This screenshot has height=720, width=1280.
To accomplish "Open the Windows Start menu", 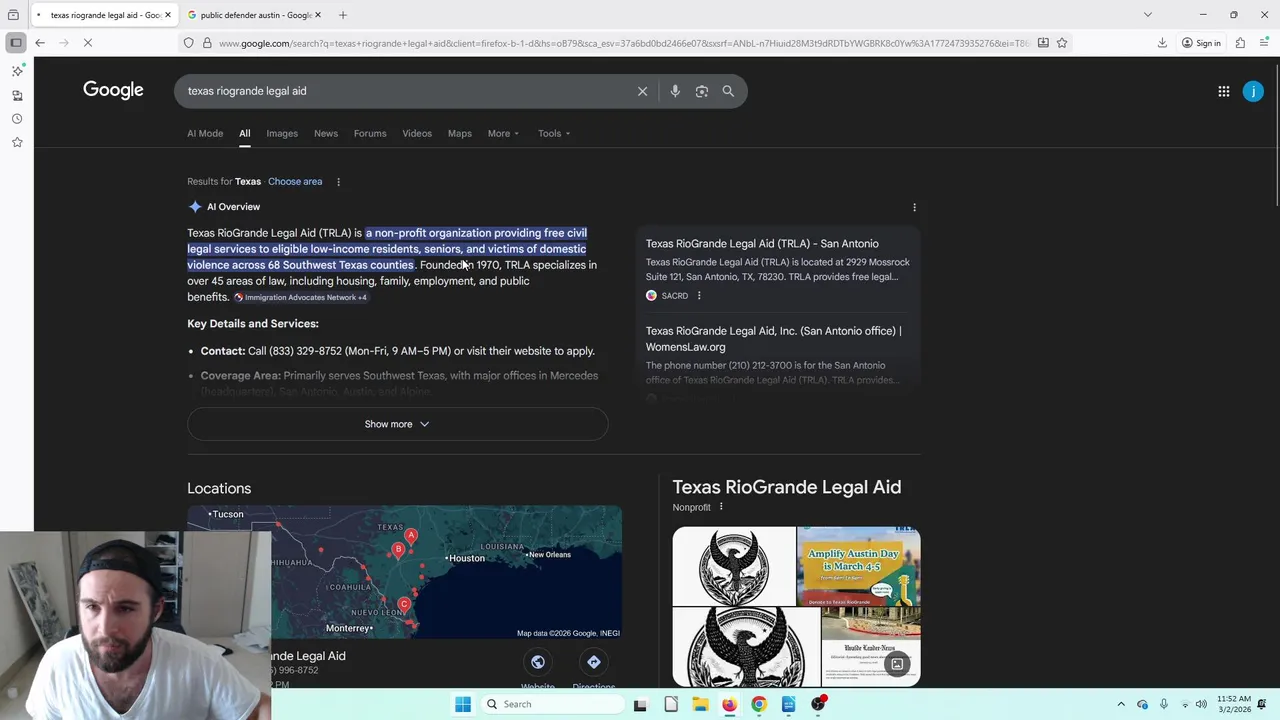I will (463, 704).
